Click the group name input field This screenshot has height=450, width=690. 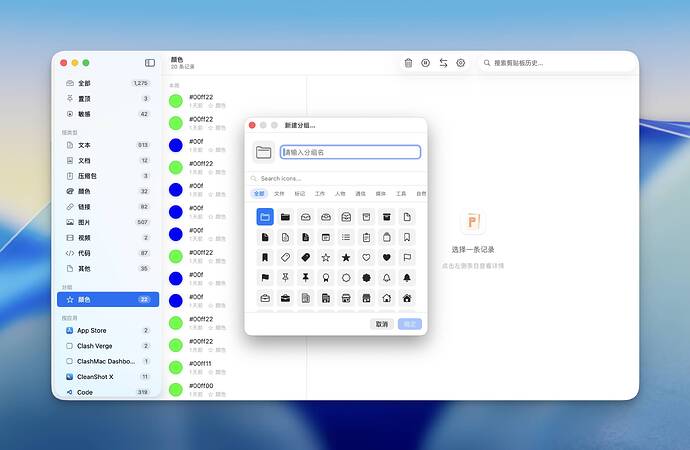point(350,152)
